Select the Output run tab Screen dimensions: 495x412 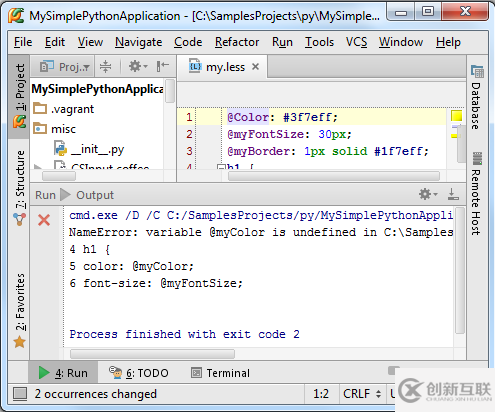click(x=95, y=195)
